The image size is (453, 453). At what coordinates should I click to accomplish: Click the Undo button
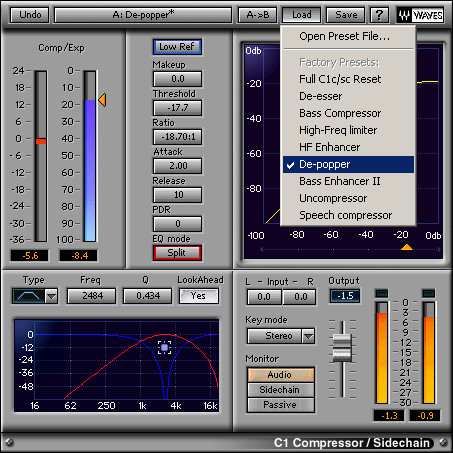(30, 15)
